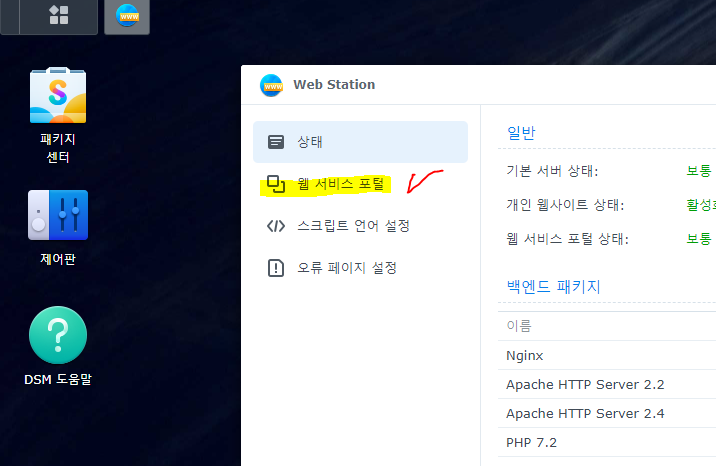Open the 제어판 desktop icon

[58, 228]
